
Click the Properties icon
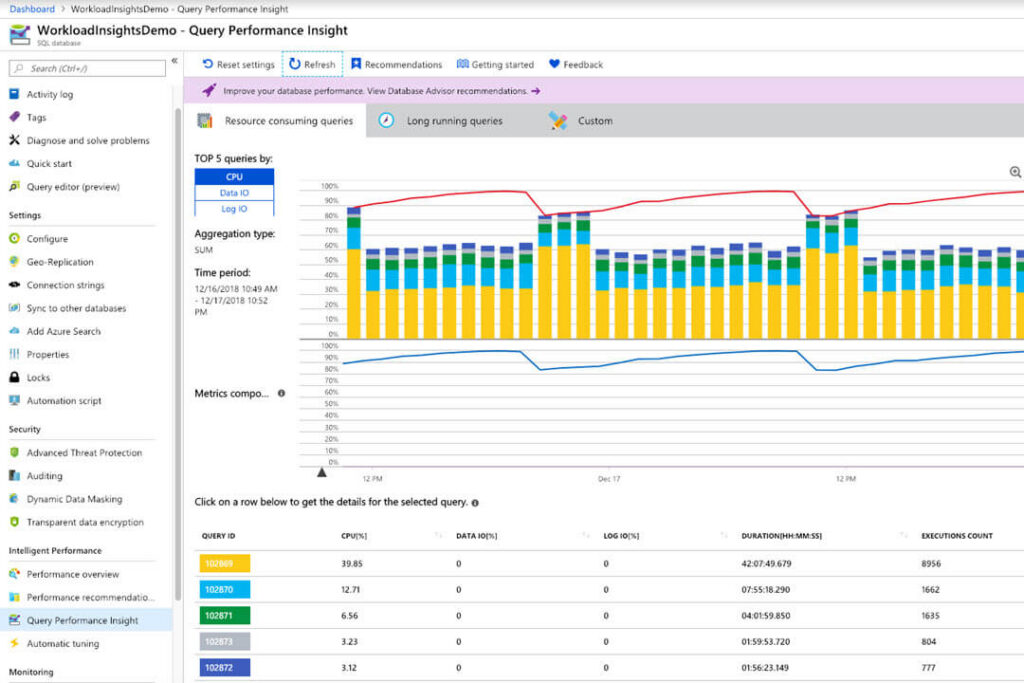(14, 354)
